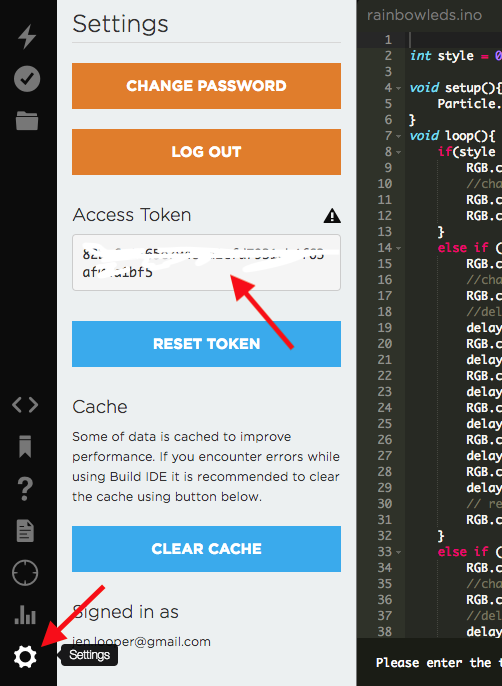Click the RESET TOKEN button
Image resolution: width=502 pixels, height=686 pixels.
point(207,344)
